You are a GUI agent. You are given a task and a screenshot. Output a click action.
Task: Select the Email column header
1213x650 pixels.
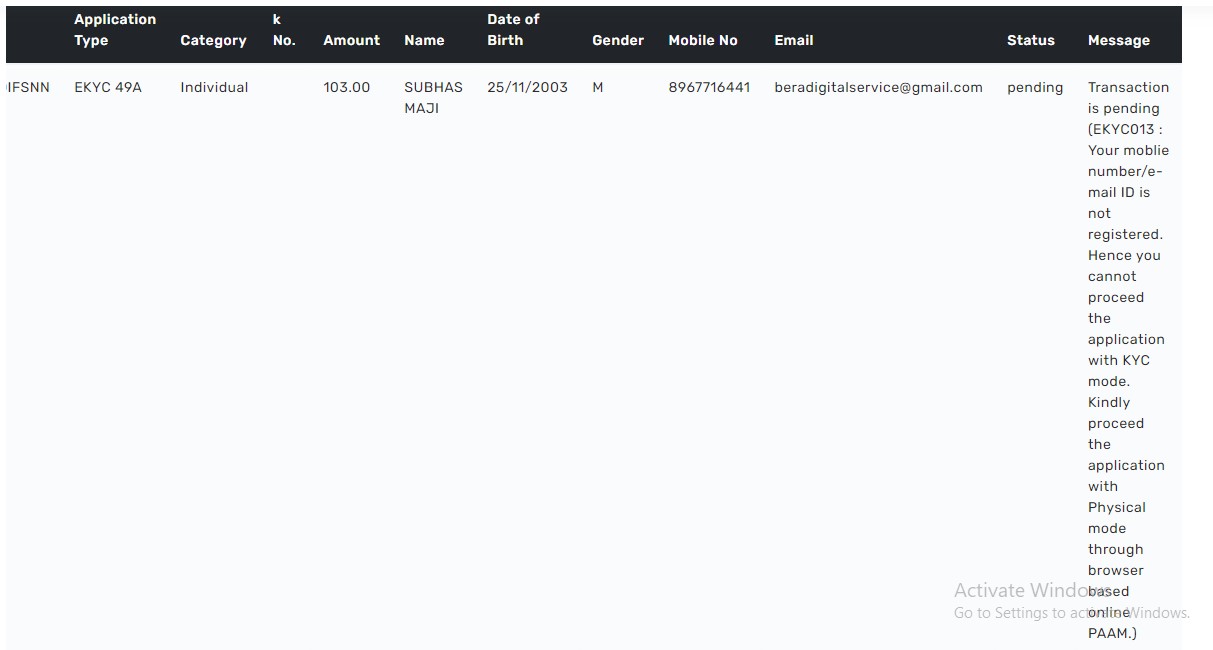point(793,40)
